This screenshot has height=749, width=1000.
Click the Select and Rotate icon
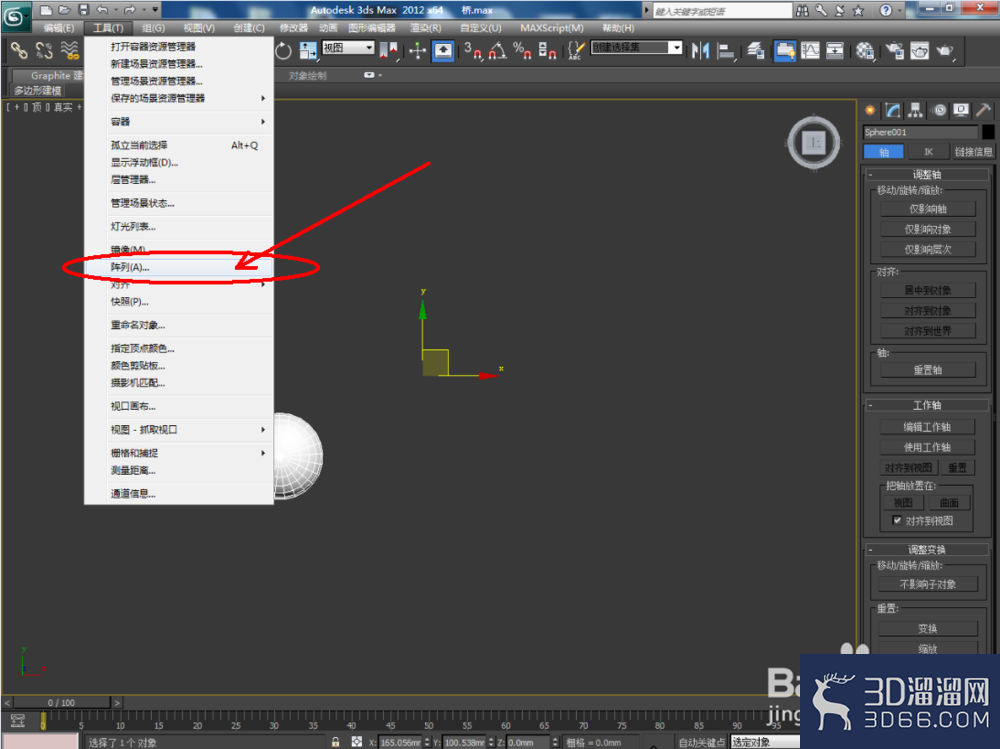pos(283,50)
